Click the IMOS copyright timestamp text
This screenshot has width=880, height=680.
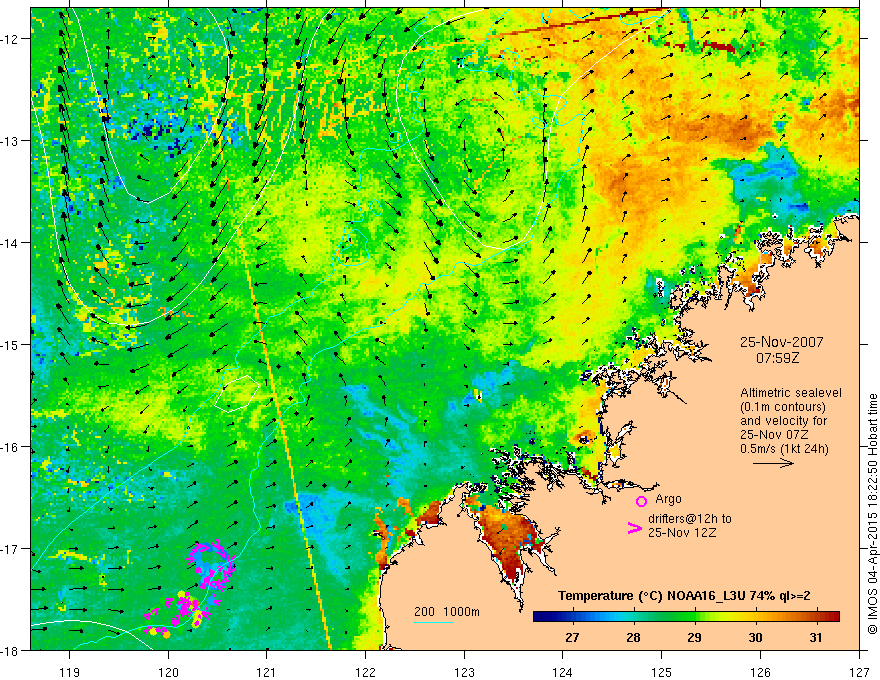872,513
